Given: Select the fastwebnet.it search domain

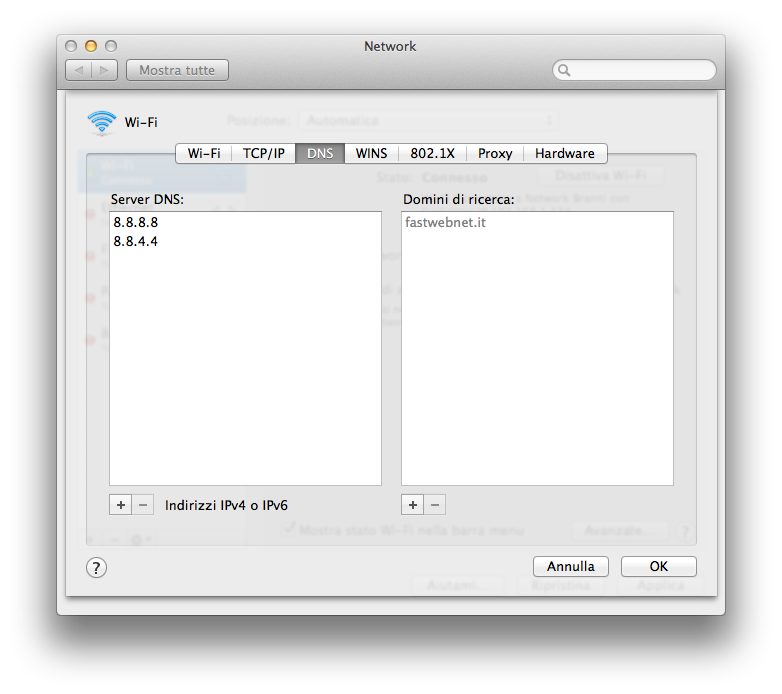Looking at the screenshot, I should [x=537, y=222].
